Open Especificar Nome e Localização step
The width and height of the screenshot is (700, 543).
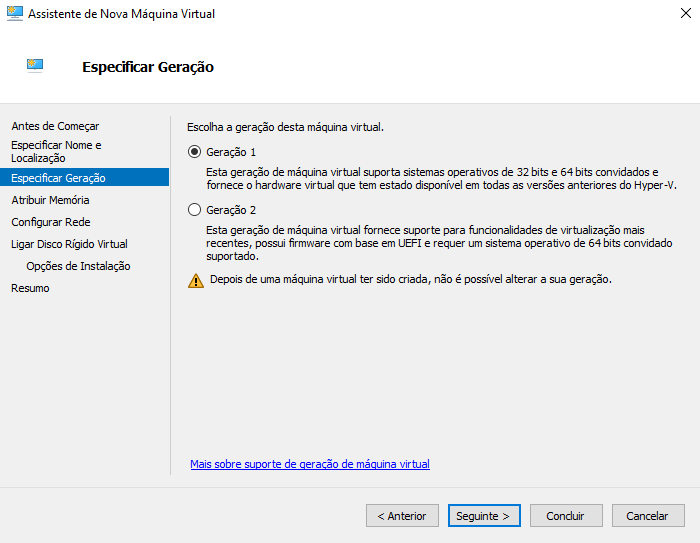56,151
